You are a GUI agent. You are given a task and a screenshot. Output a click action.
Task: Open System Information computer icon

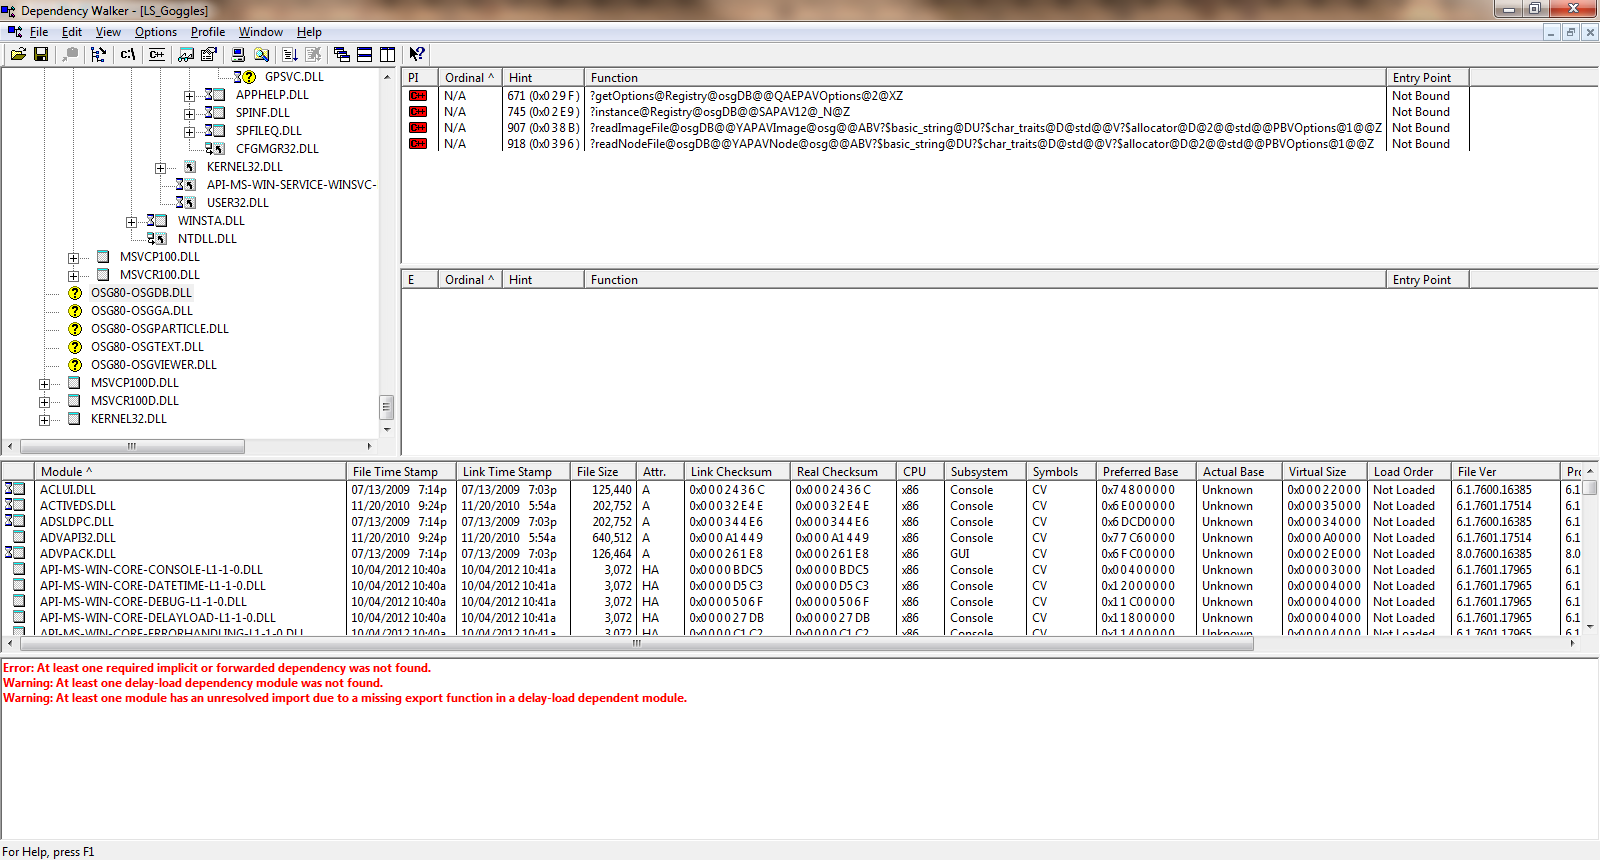(x=238, y=54)
